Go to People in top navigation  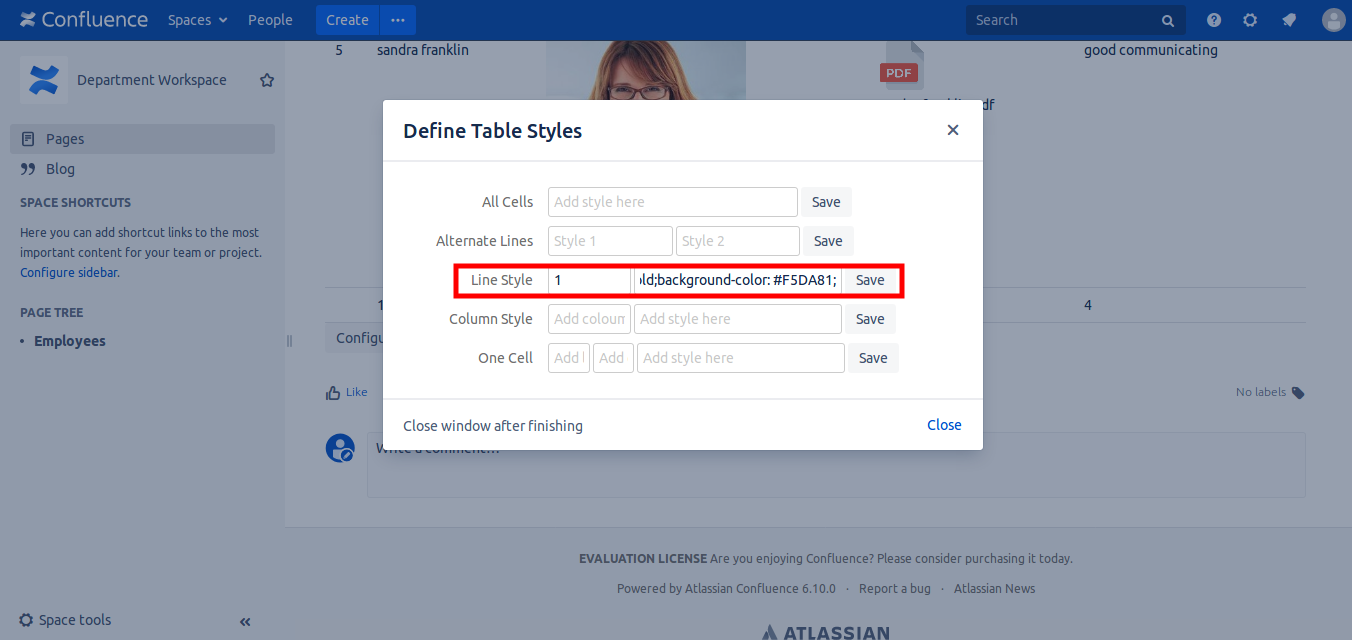270,20
